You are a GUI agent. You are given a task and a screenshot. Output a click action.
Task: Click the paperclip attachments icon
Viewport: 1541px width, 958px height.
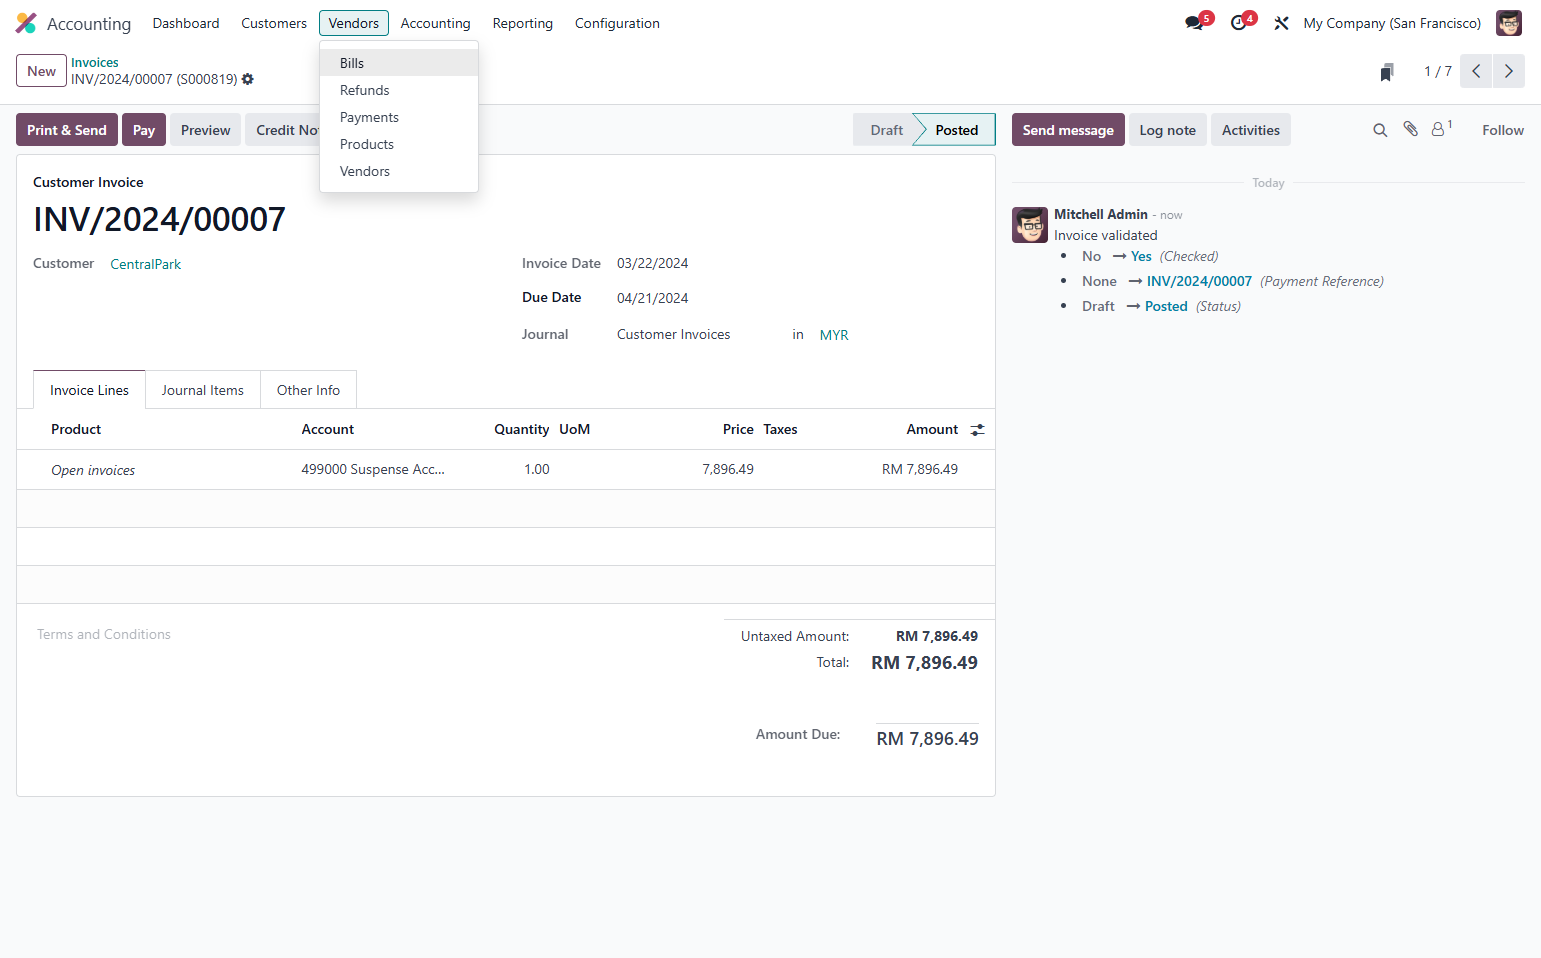point(1411,129)
